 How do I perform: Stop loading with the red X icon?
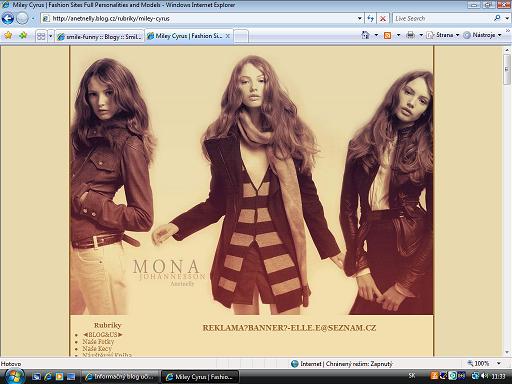383,18
